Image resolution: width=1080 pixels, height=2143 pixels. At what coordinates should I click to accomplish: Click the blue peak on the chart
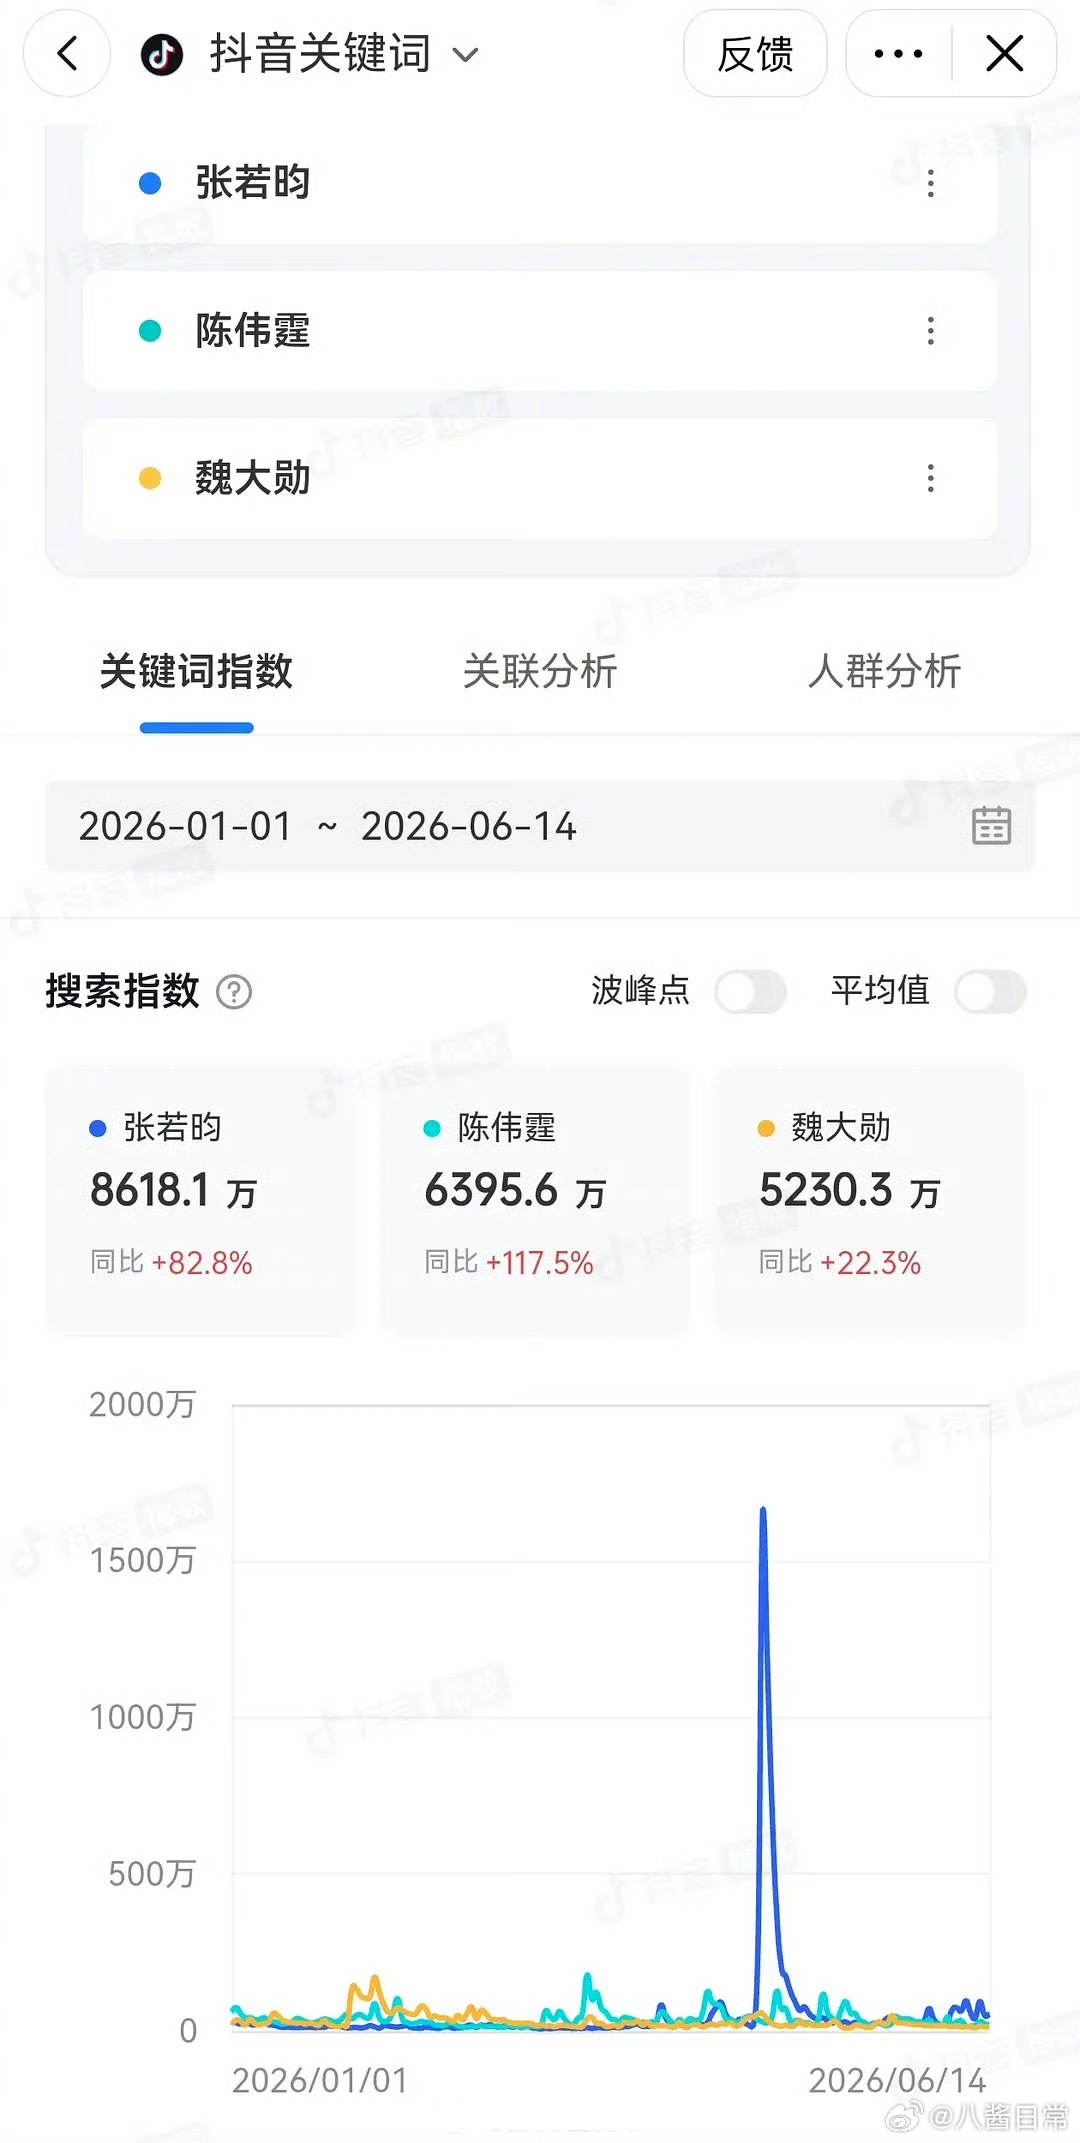coord(763,1510)
